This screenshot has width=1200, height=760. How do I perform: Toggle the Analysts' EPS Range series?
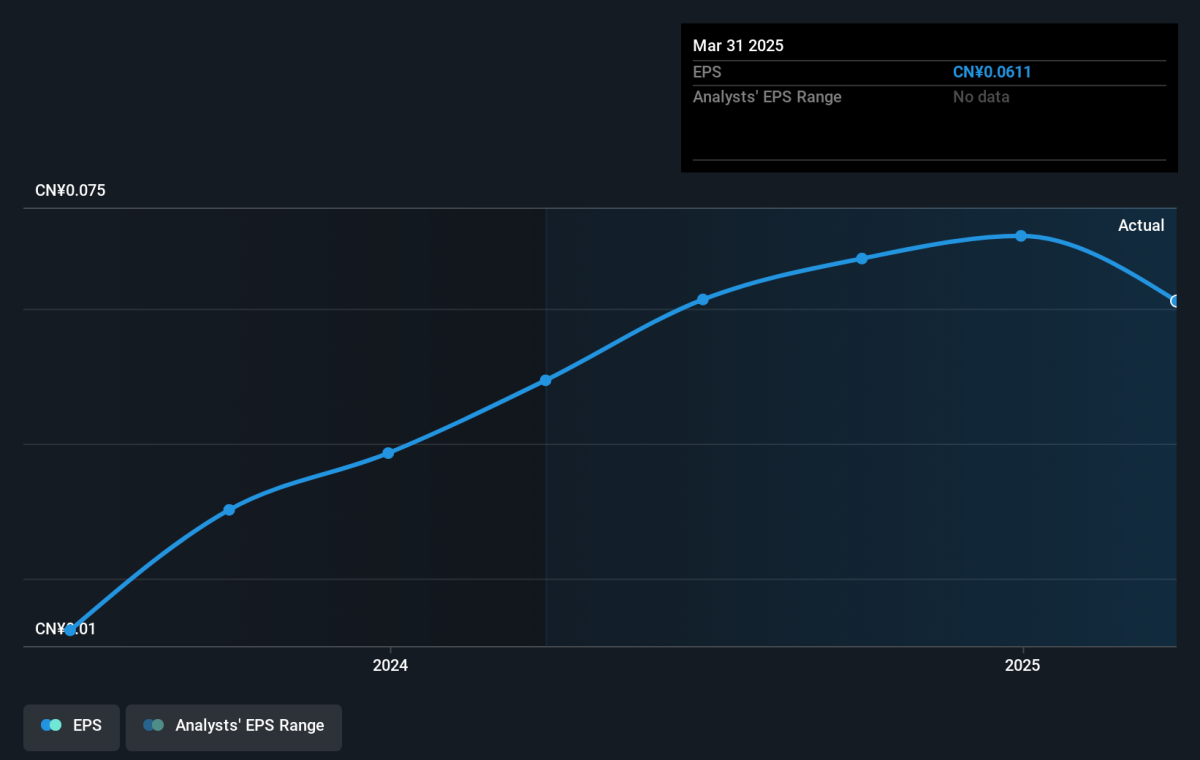(x=233, y=727)
